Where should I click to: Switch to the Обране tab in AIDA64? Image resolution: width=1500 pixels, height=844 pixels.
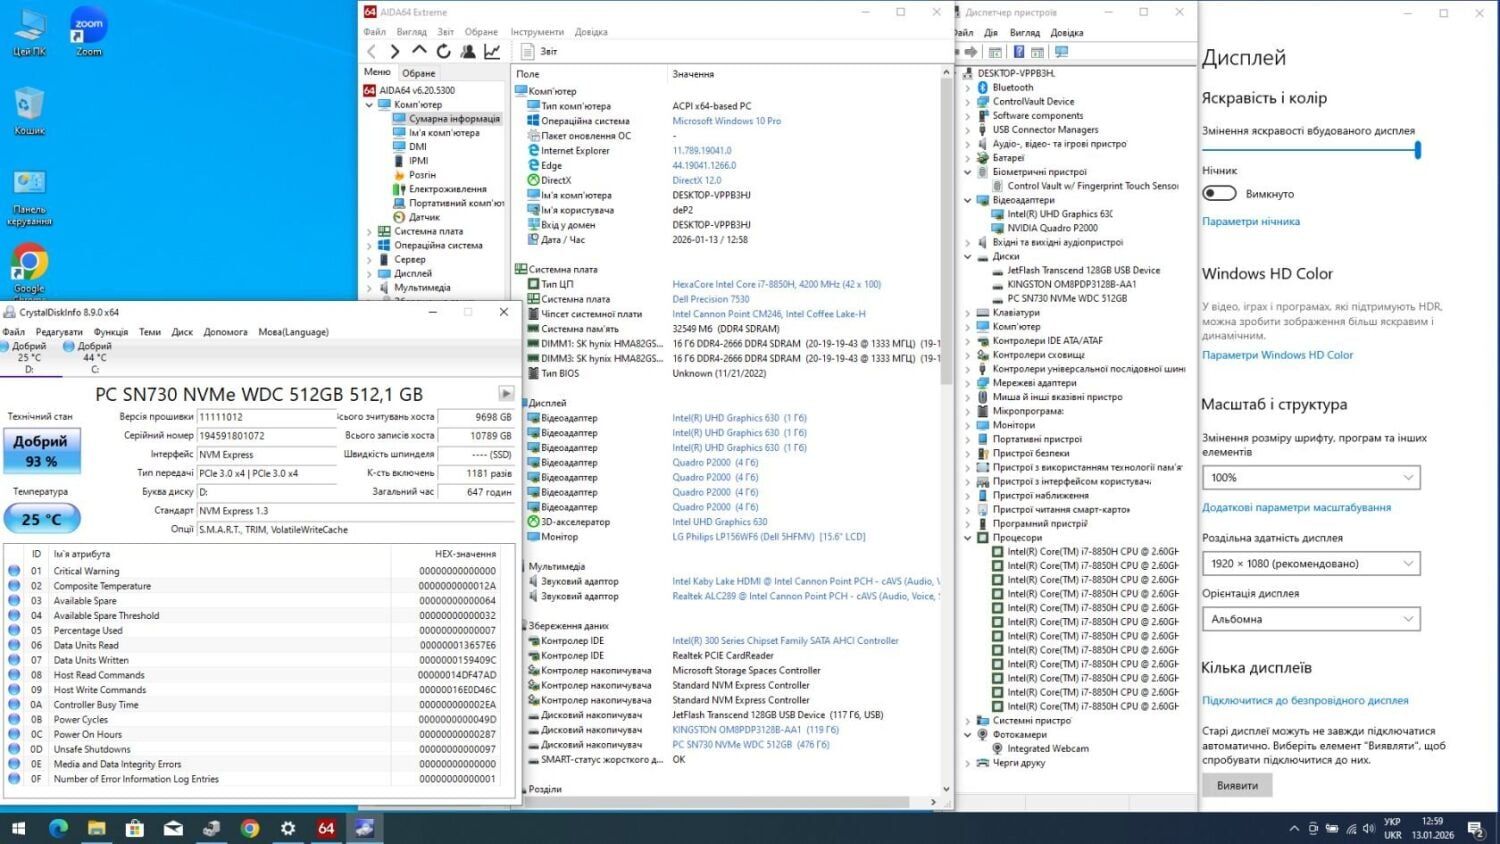(x=419, y=73)
